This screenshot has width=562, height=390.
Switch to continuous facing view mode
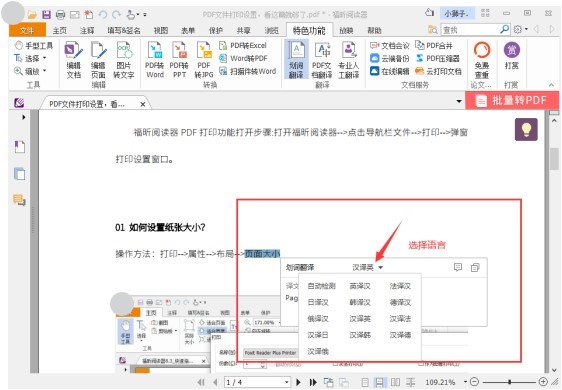point(410,382)
